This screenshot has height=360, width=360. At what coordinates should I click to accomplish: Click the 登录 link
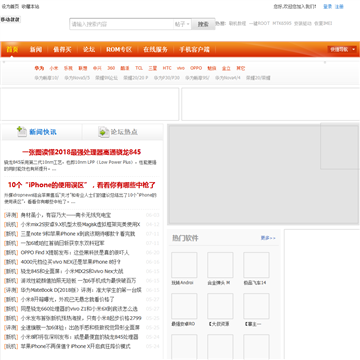[328, 6]
